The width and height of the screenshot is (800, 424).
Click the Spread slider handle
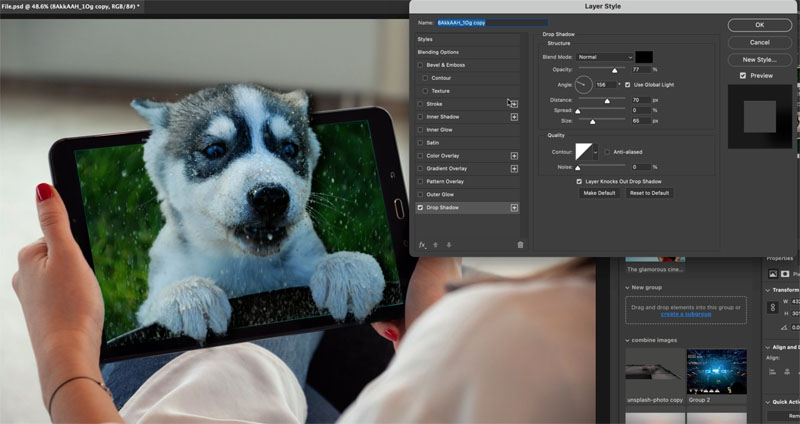pos(578,111)
